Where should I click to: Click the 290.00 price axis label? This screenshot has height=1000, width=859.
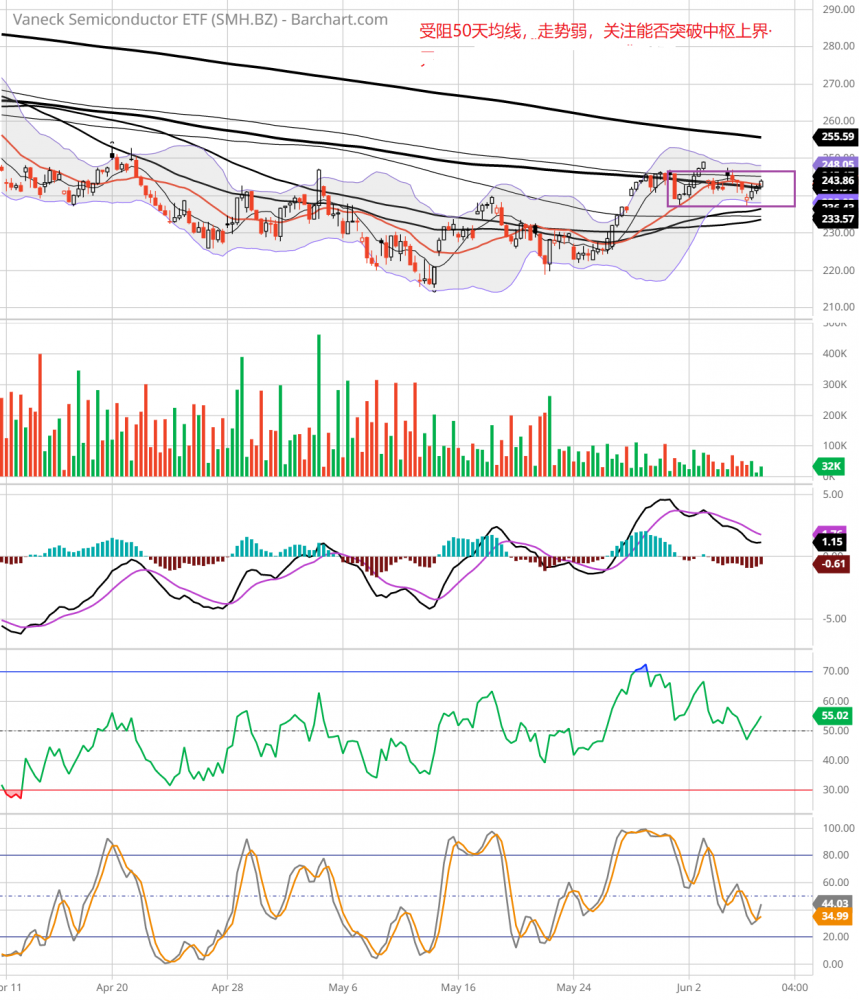click(x=837, y=9)
